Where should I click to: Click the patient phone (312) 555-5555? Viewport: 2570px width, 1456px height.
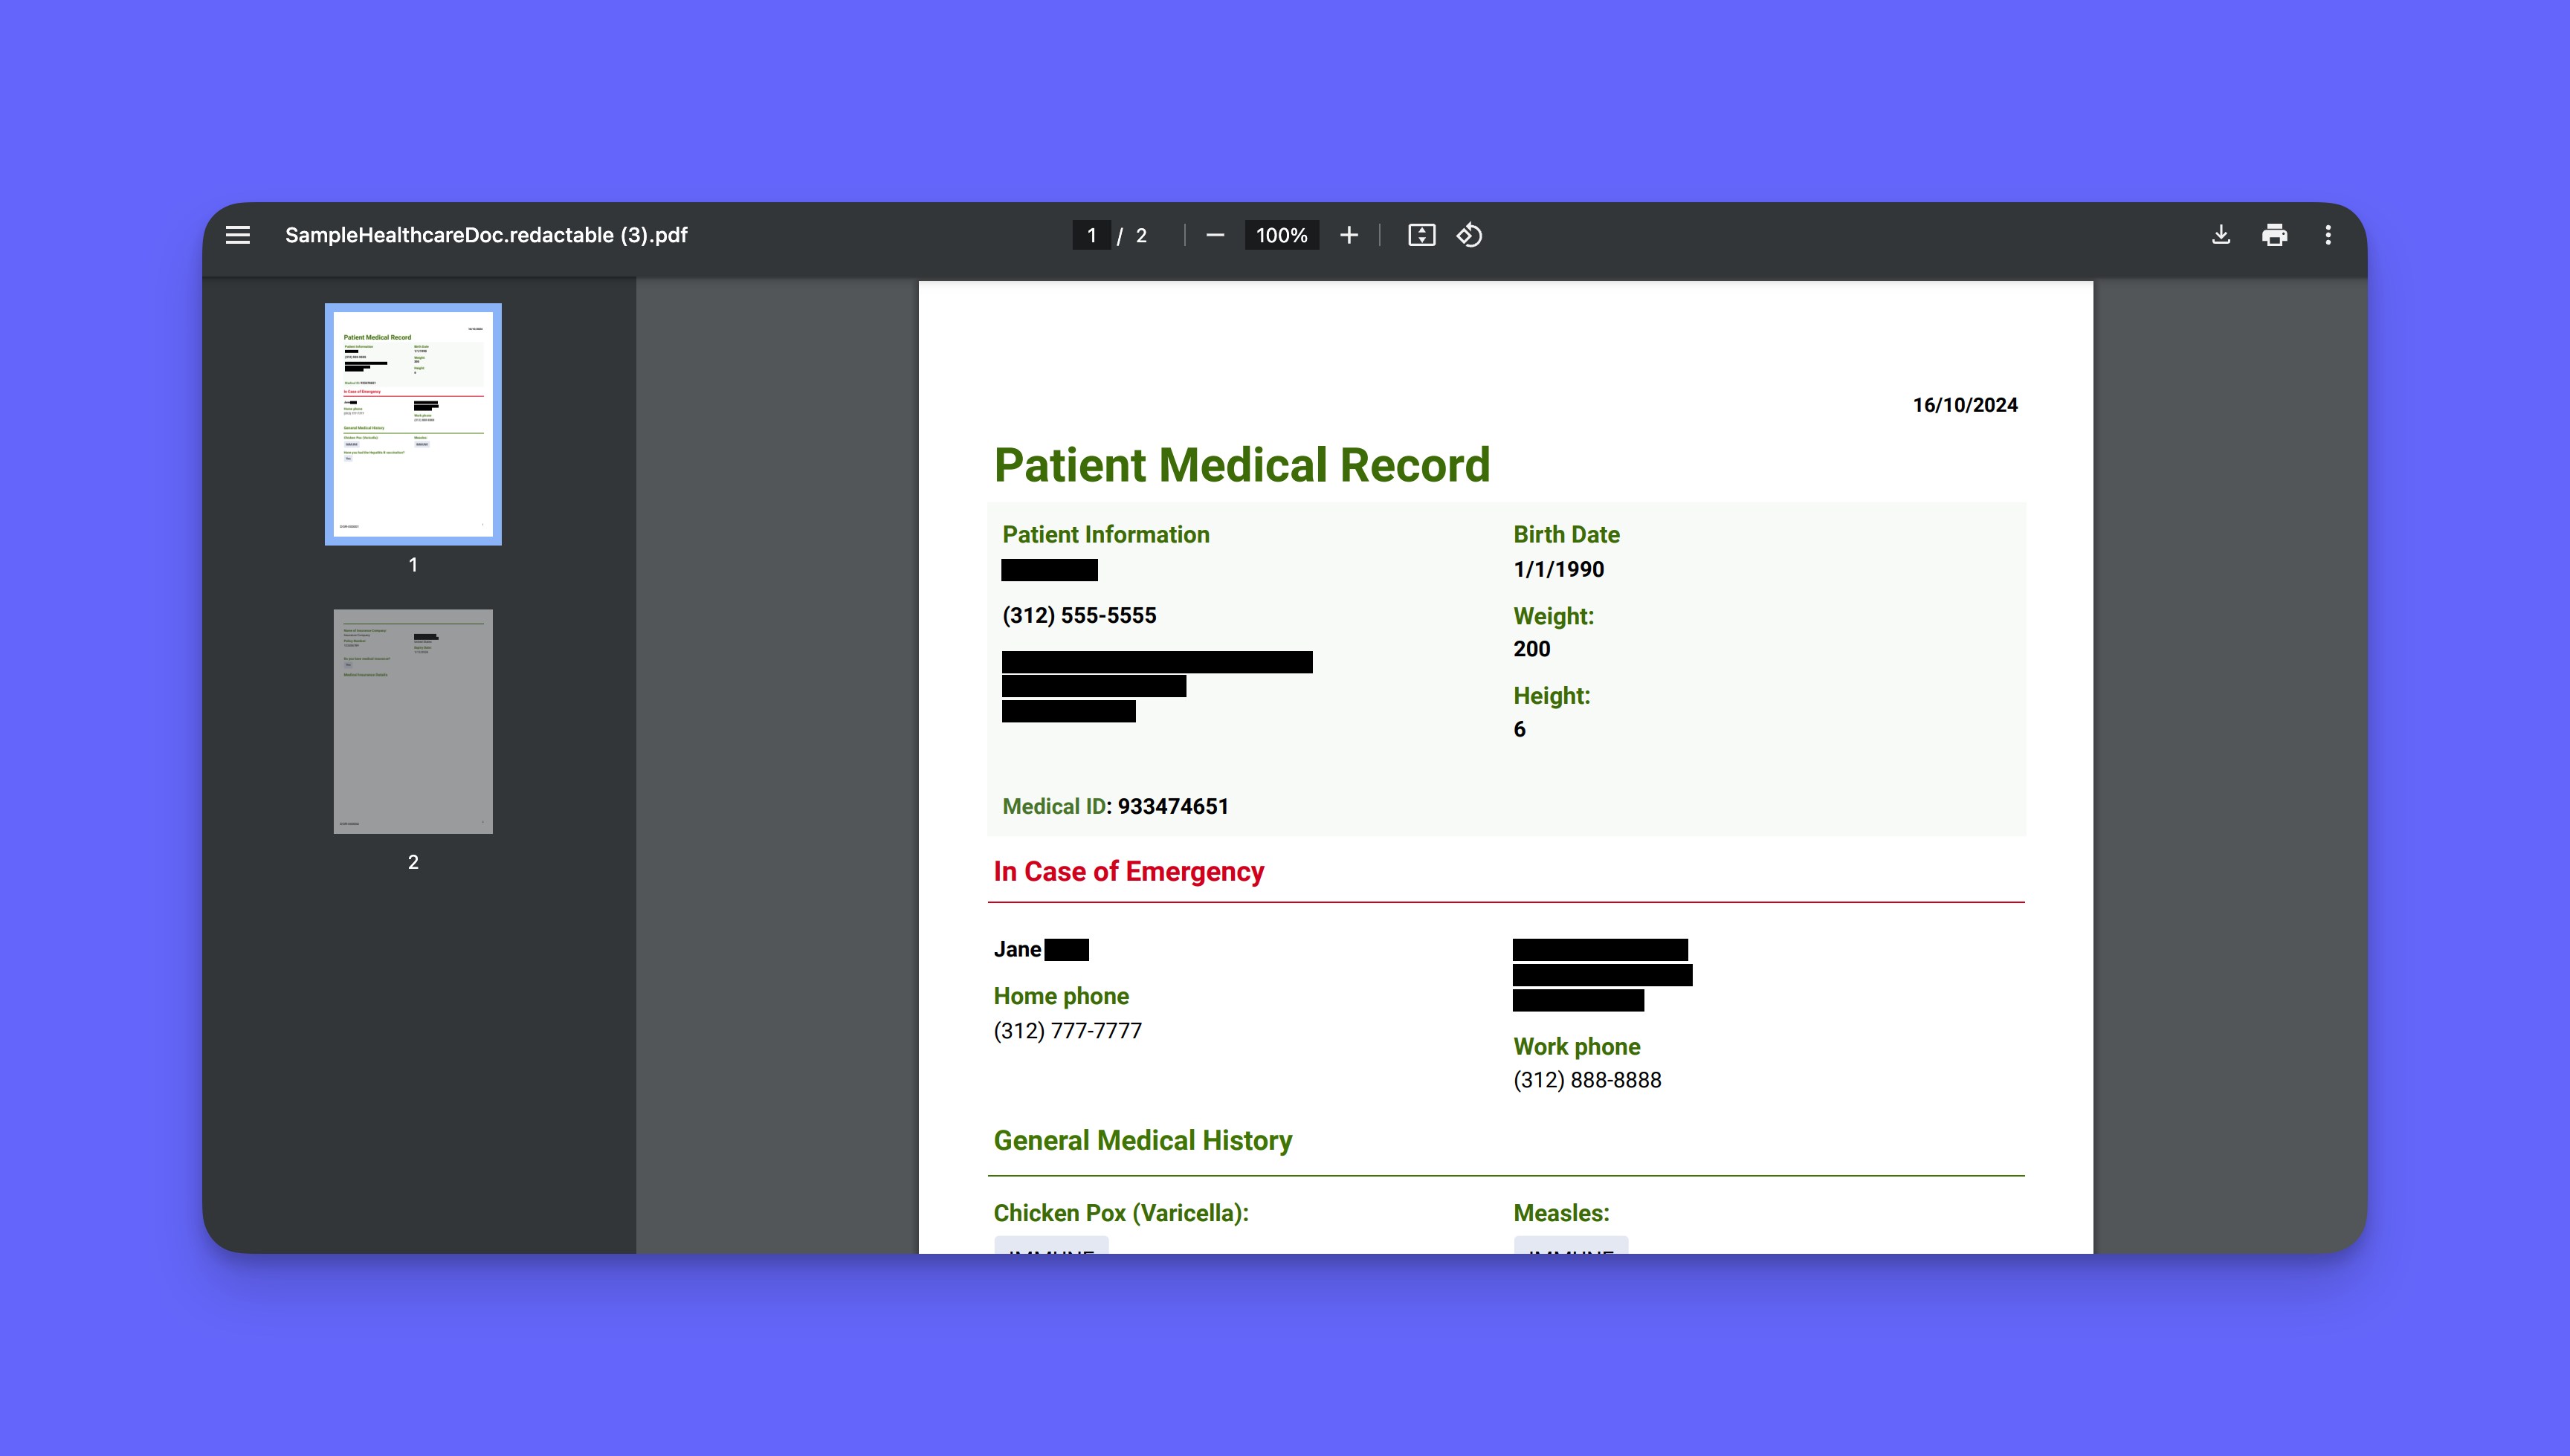pyautogui.click(x=1079, y=615)
